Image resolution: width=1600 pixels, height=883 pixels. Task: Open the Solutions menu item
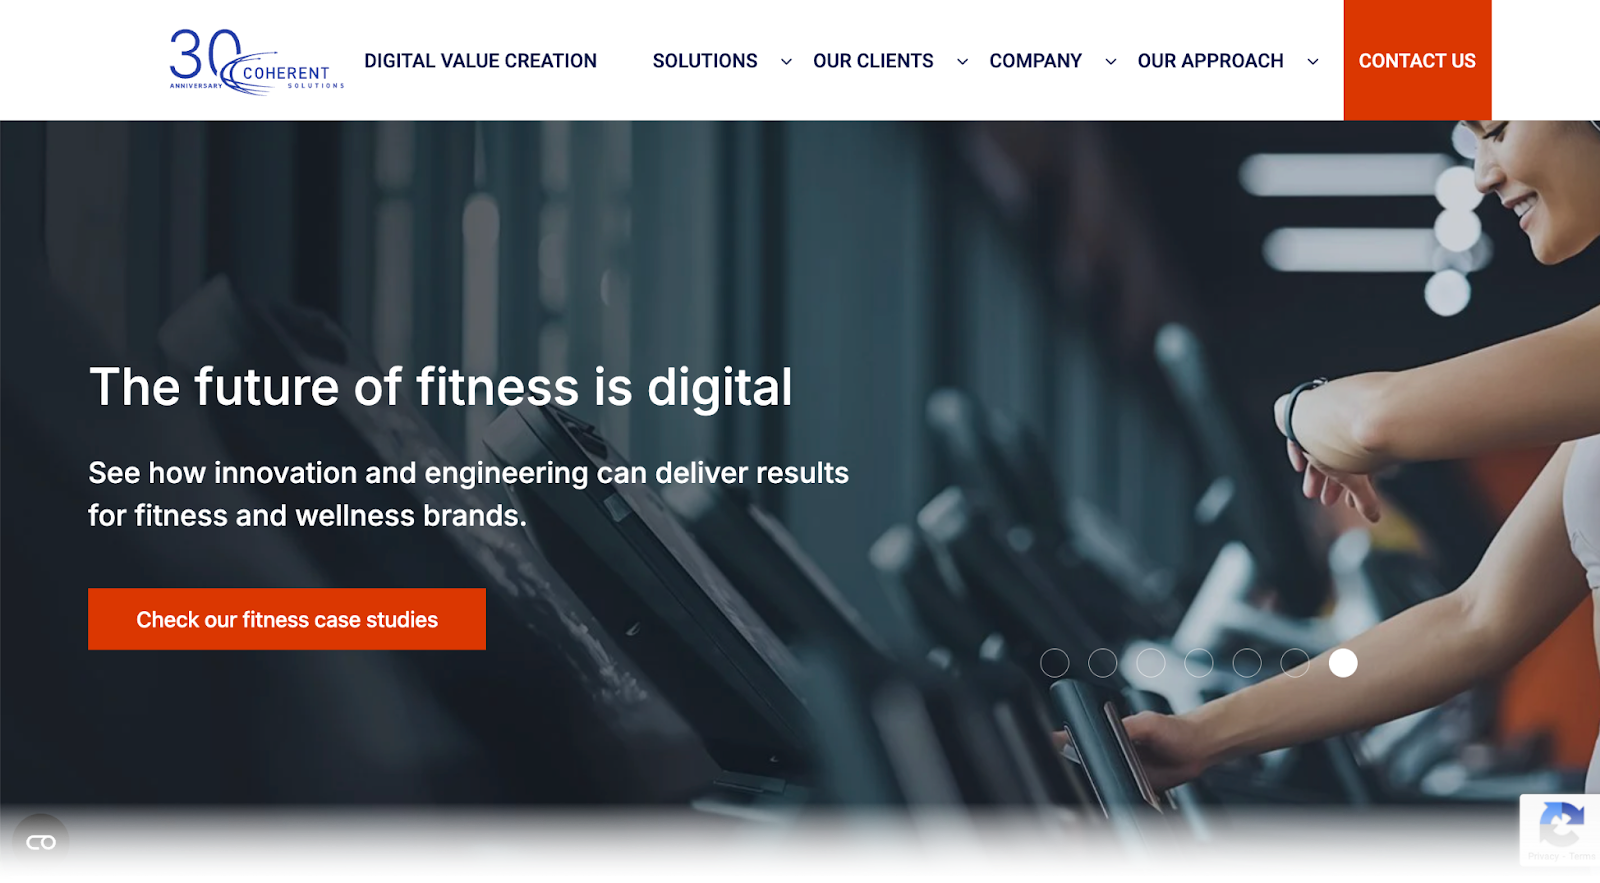pyautogui.click(x=705, y=61)
